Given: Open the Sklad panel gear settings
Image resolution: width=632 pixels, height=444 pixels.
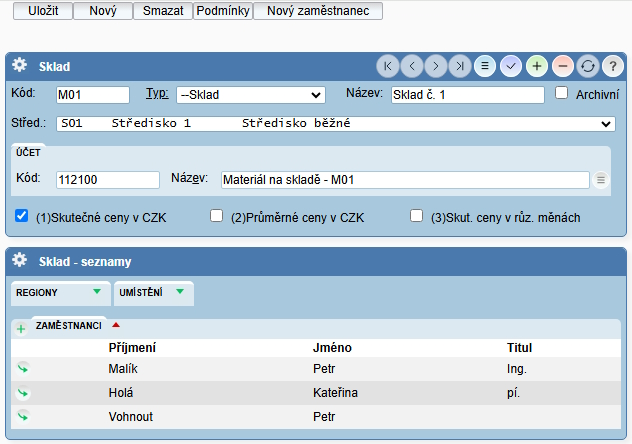Looking at the screenshot, I should pos(19,65).
